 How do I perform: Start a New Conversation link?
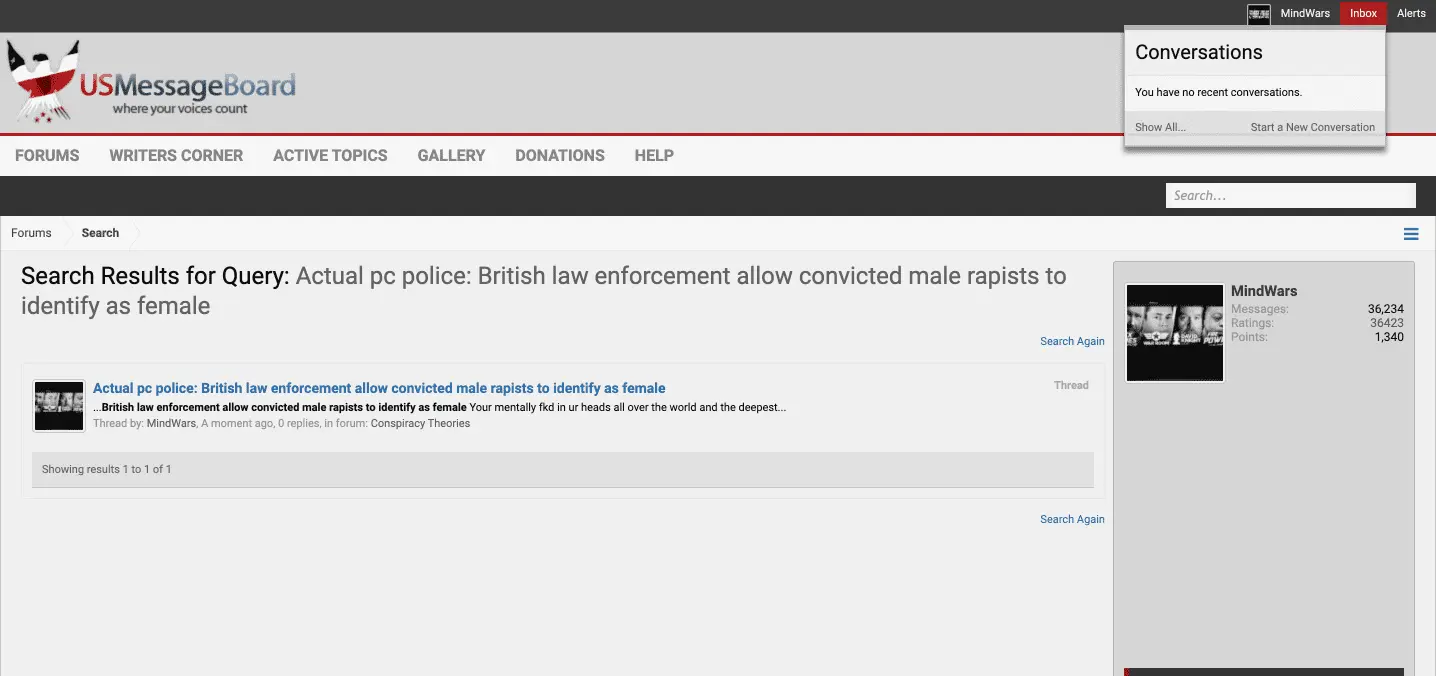coord(1312,128)
